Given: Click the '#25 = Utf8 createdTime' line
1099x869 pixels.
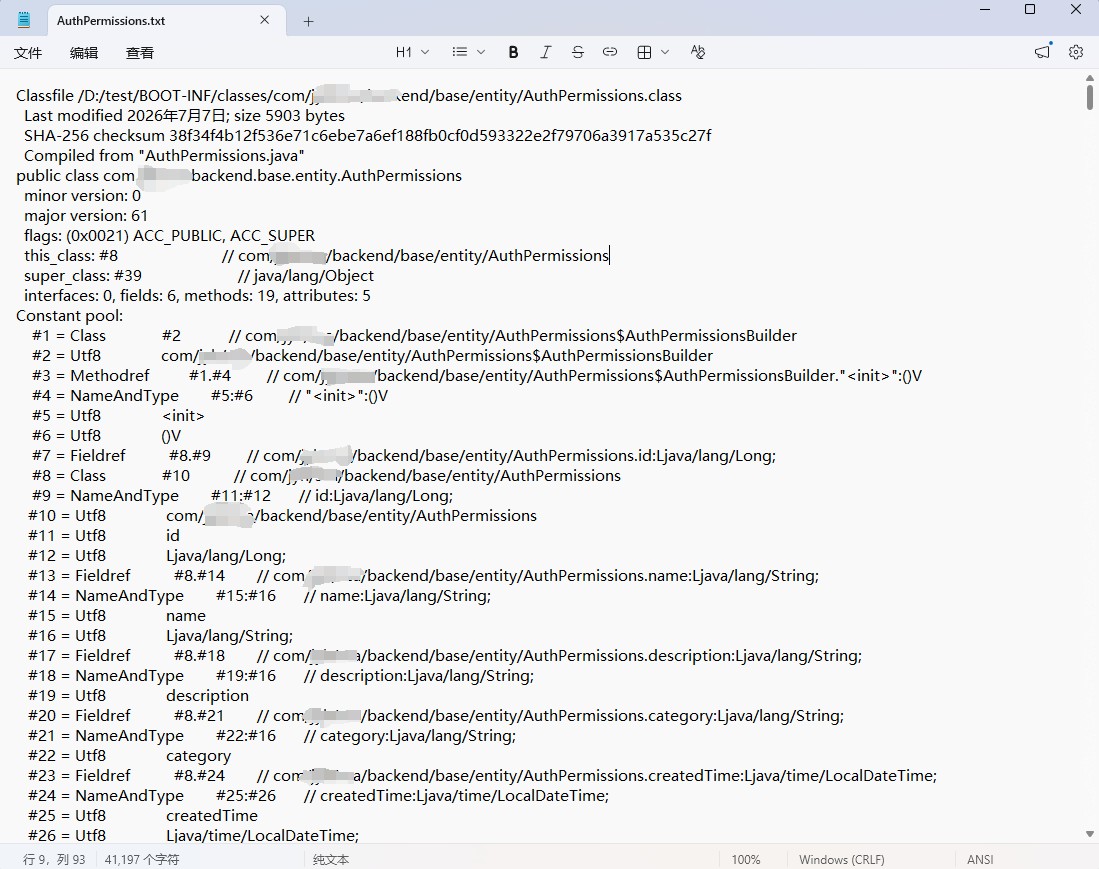Looking at the screenshot, I should coord(143,816).
